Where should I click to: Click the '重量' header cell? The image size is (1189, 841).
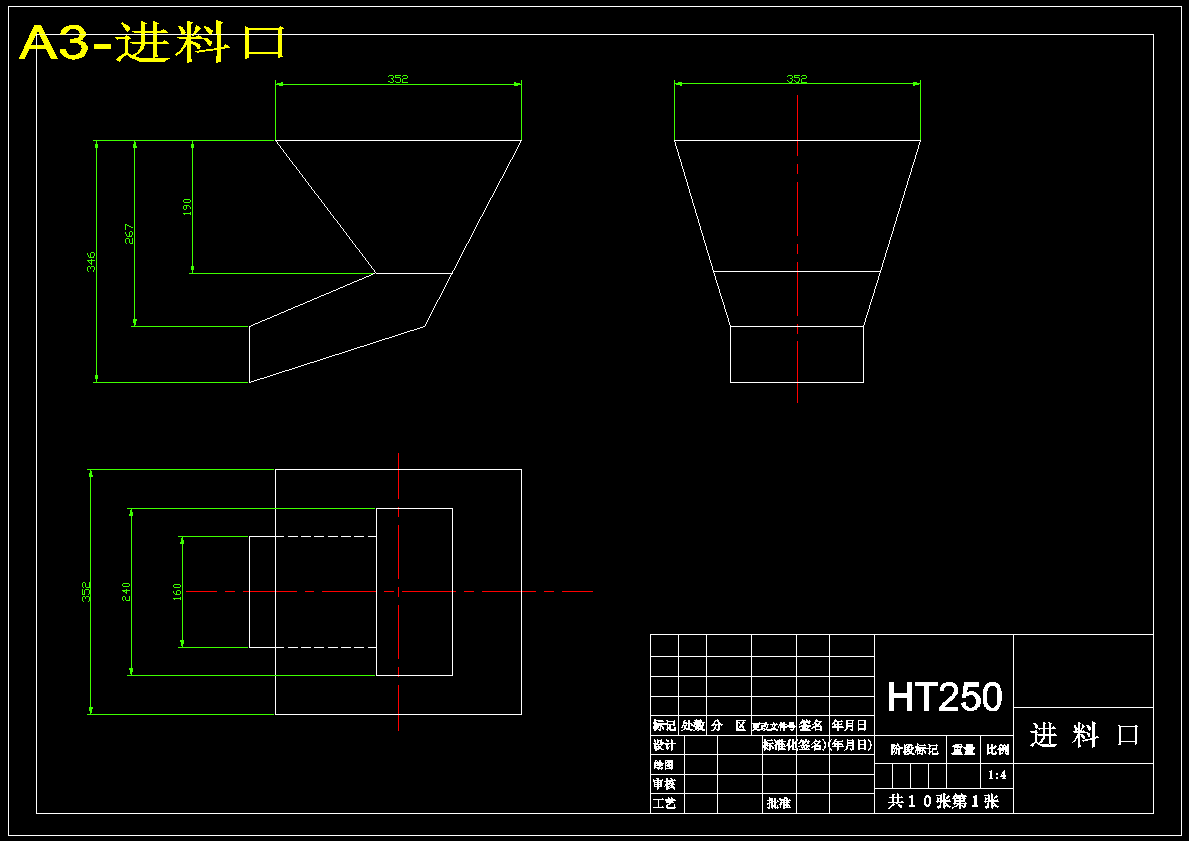coord(964,750)
